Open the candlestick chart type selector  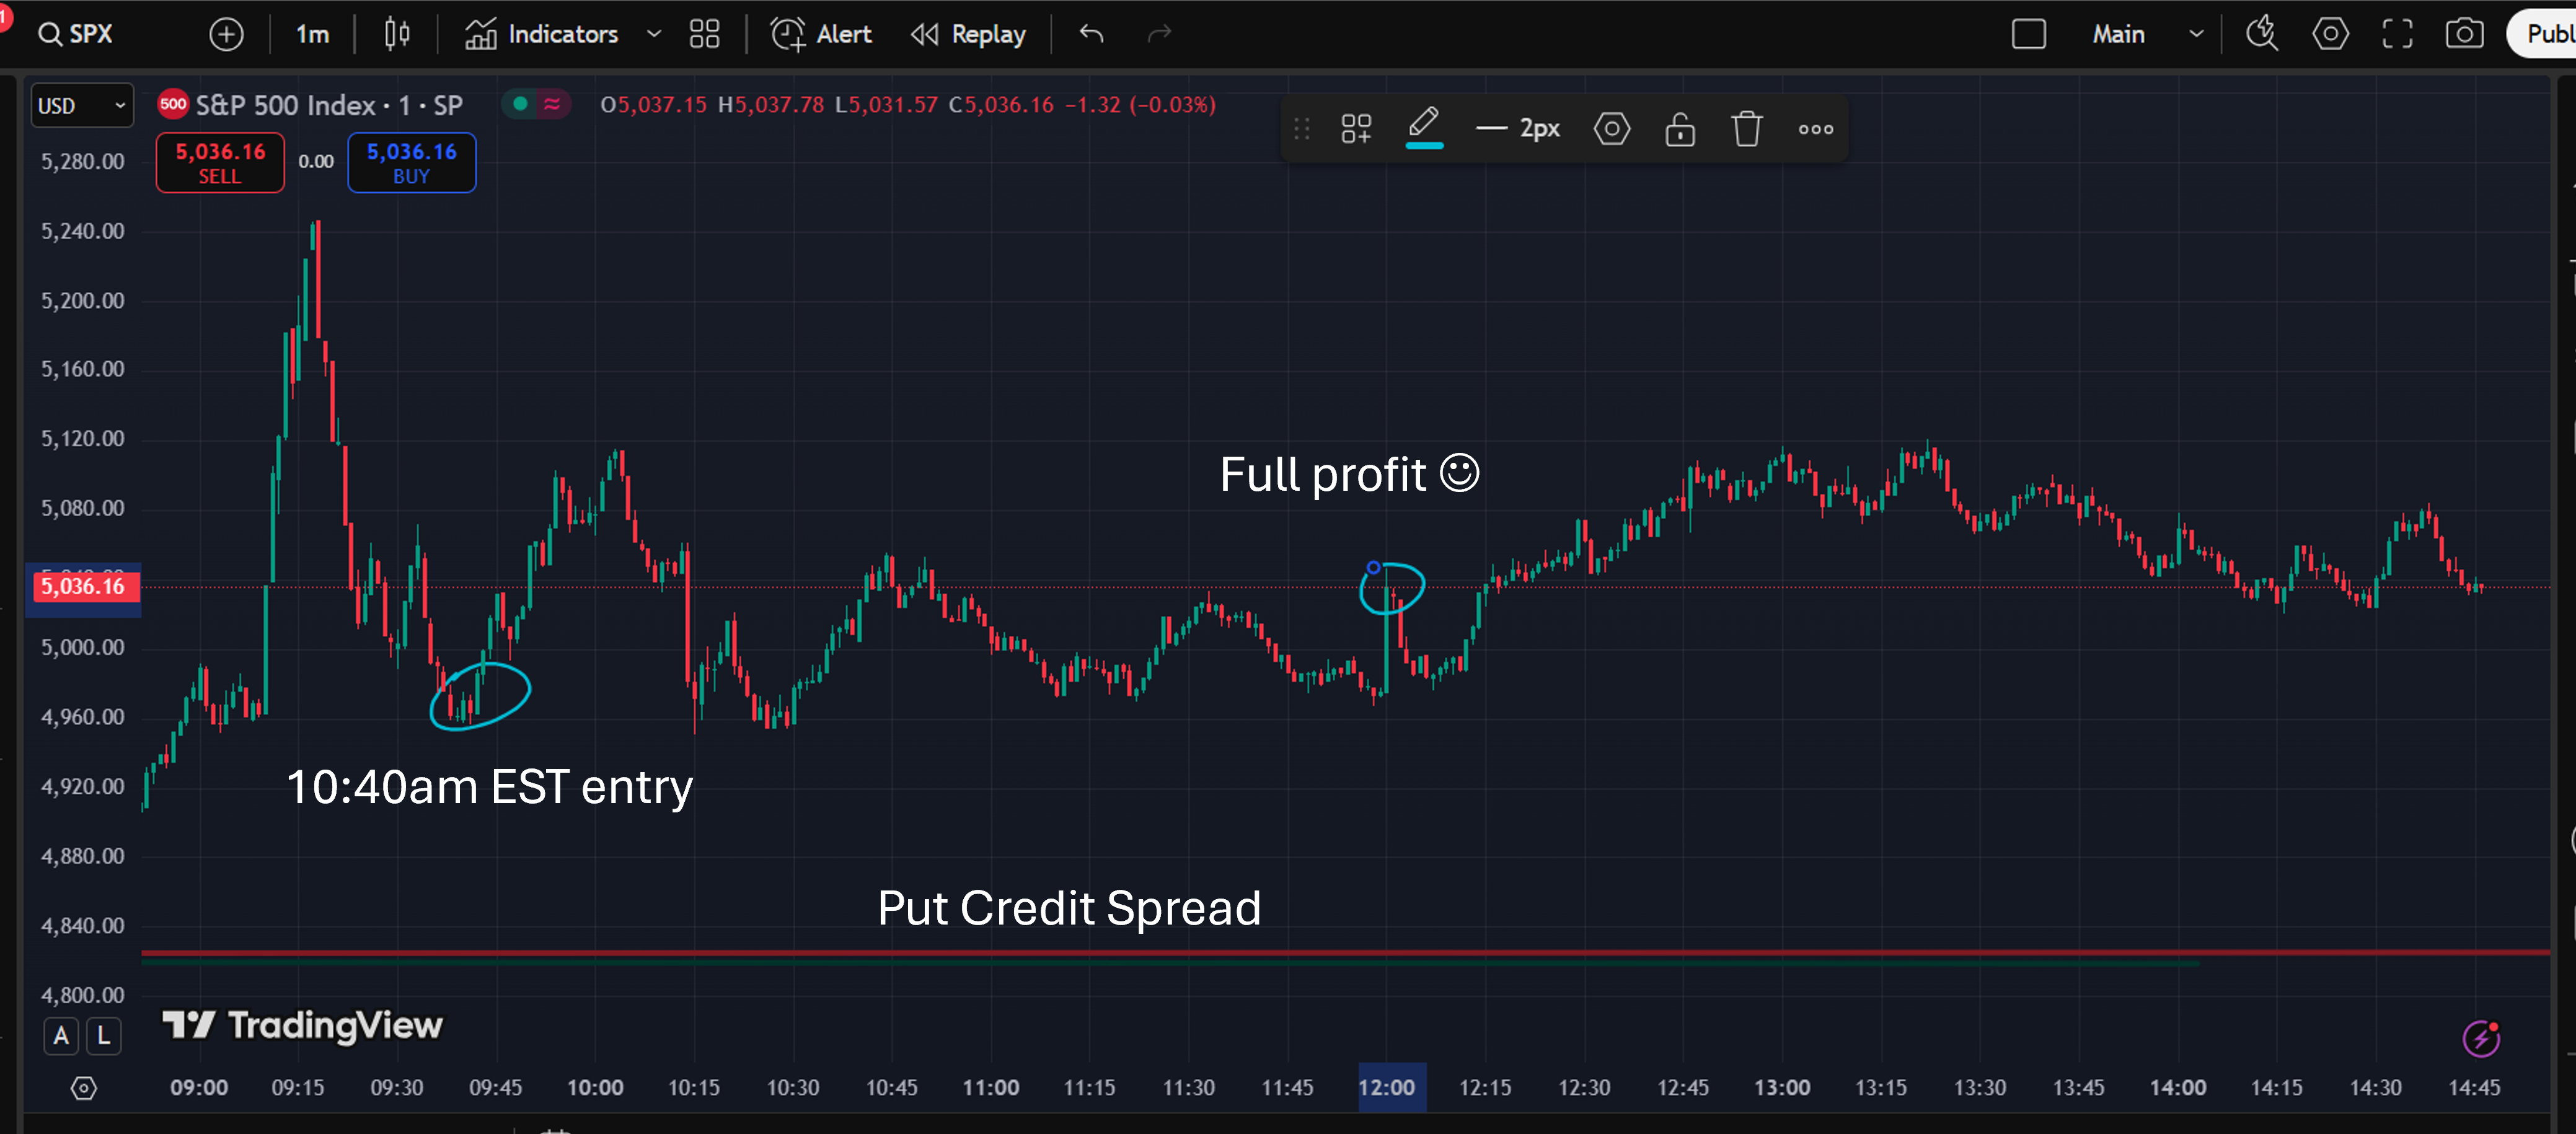[397, 34]
